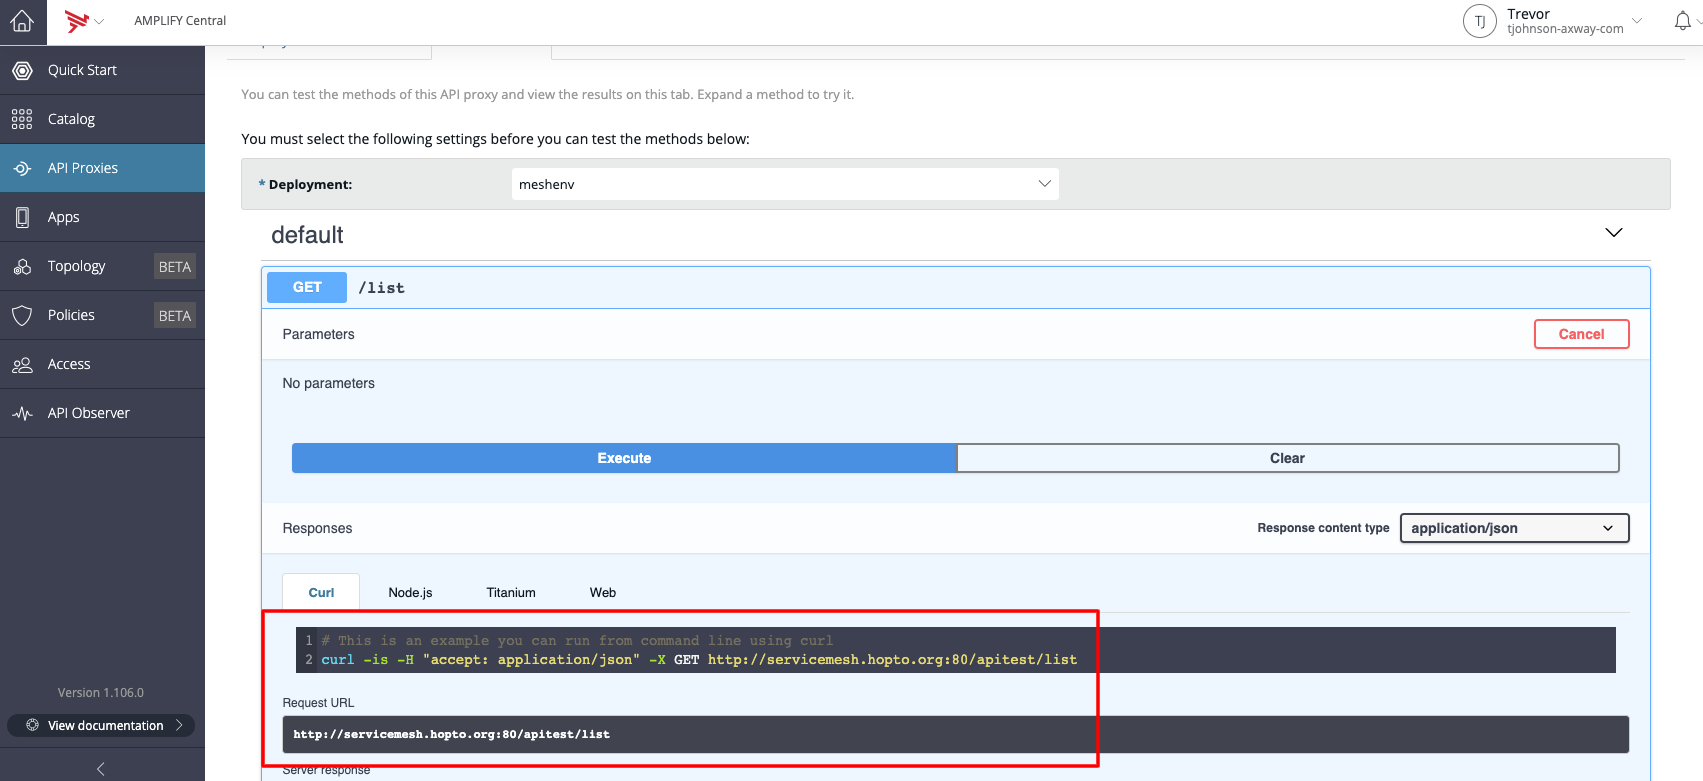This screenshot has width=1703, height=781.
Task: Click the home icon in the top bar
Action: point(22,21)
